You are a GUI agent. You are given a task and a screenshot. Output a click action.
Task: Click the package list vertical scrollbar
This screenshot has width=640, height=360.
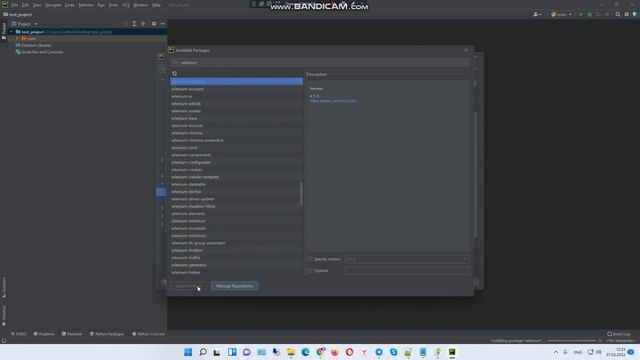coord(302,193)
